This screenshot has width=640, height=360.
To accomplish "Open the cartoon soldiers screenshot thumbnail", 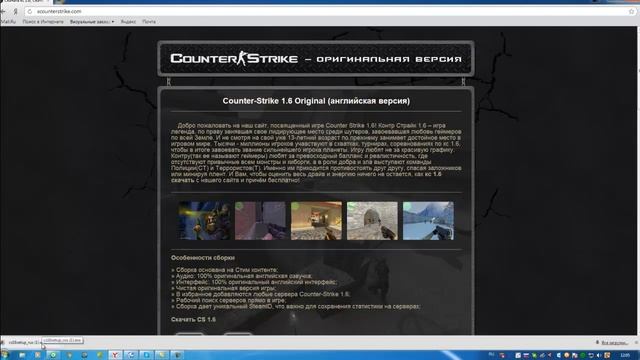I will pos(204,220).
